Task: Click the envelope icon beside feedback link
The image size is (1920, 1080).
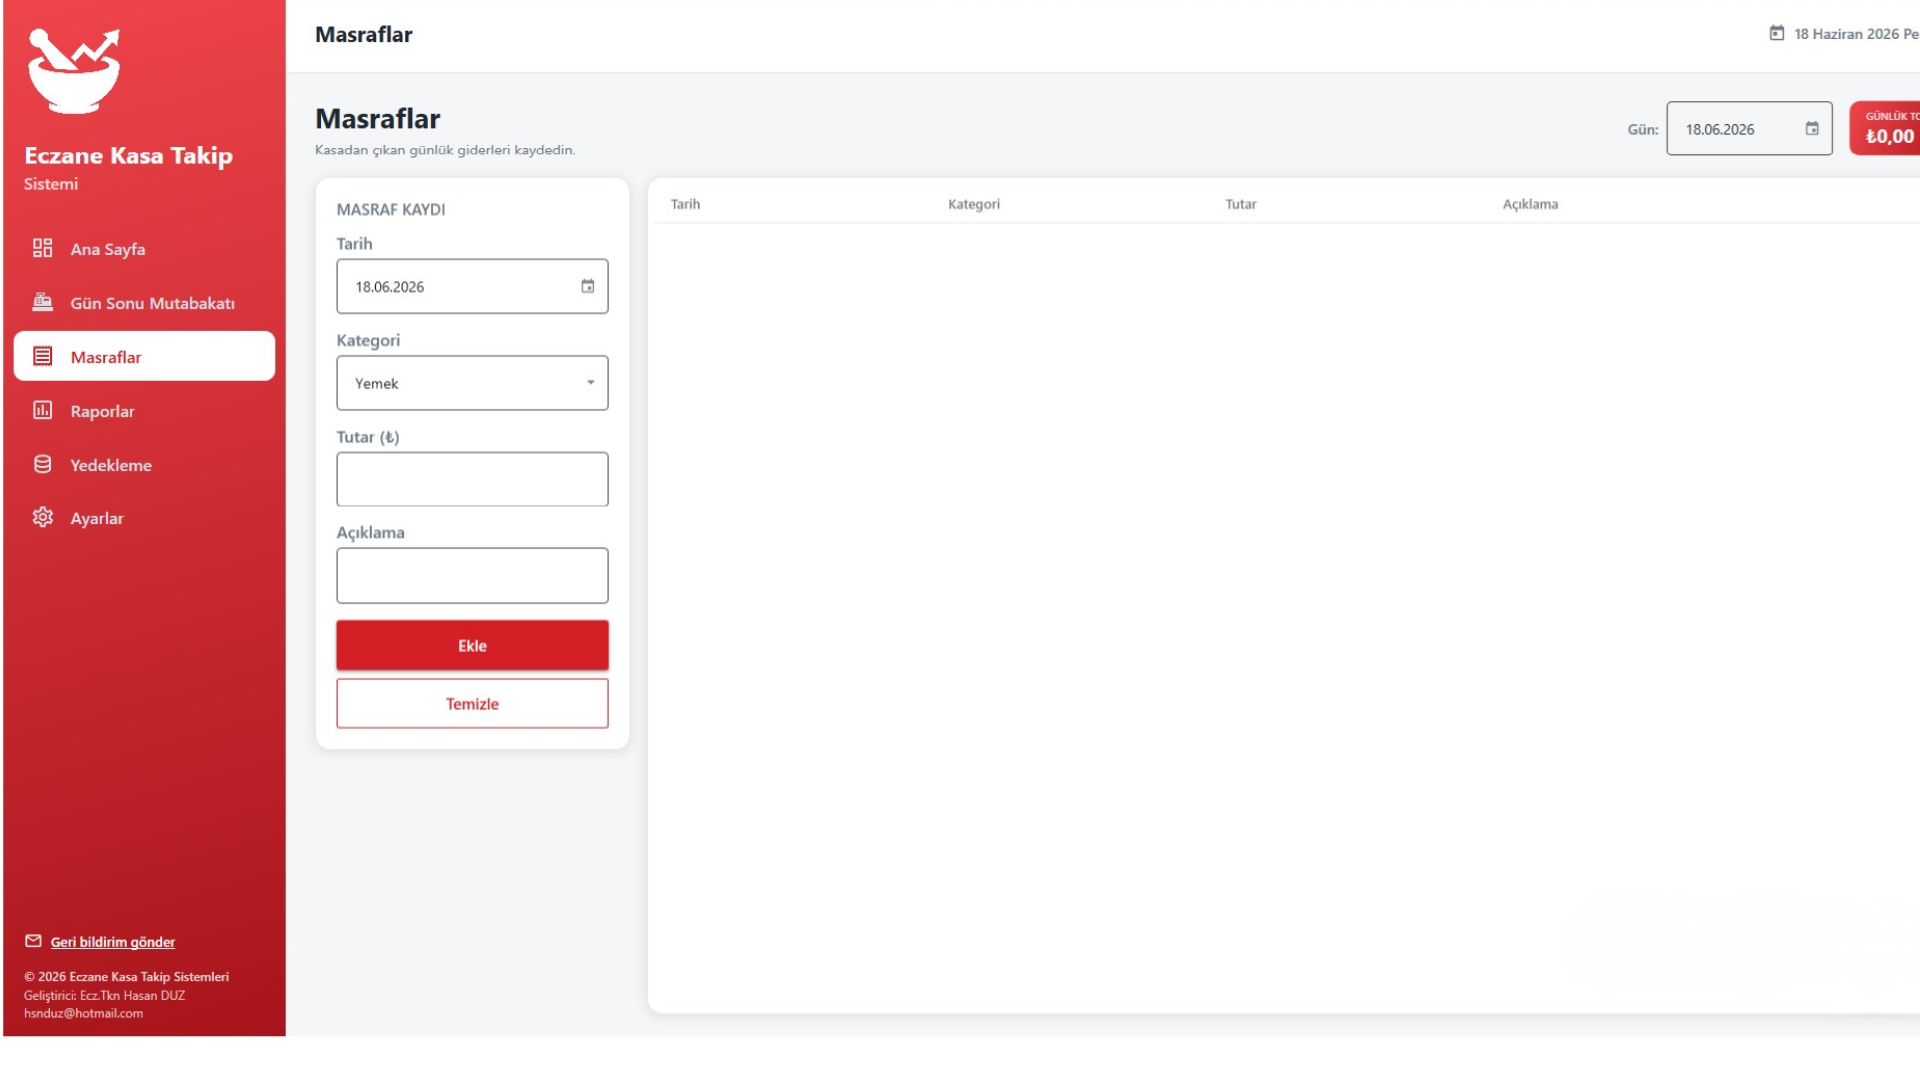Action: (x=33, y=941)
